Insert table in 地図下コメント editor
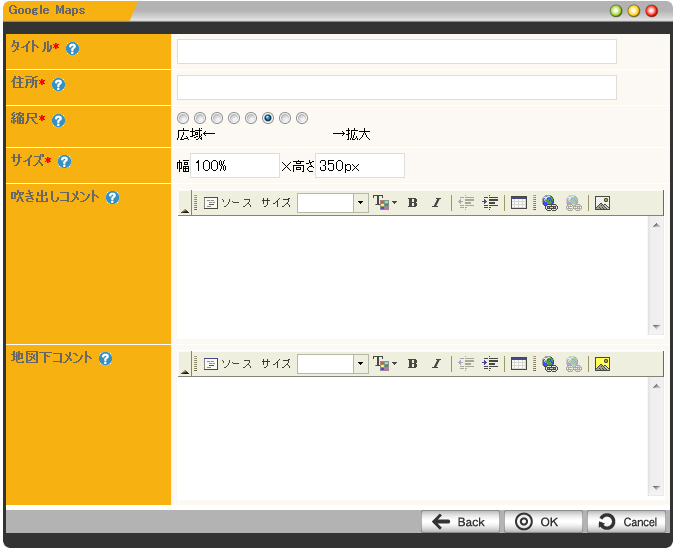 coord(519,363)
